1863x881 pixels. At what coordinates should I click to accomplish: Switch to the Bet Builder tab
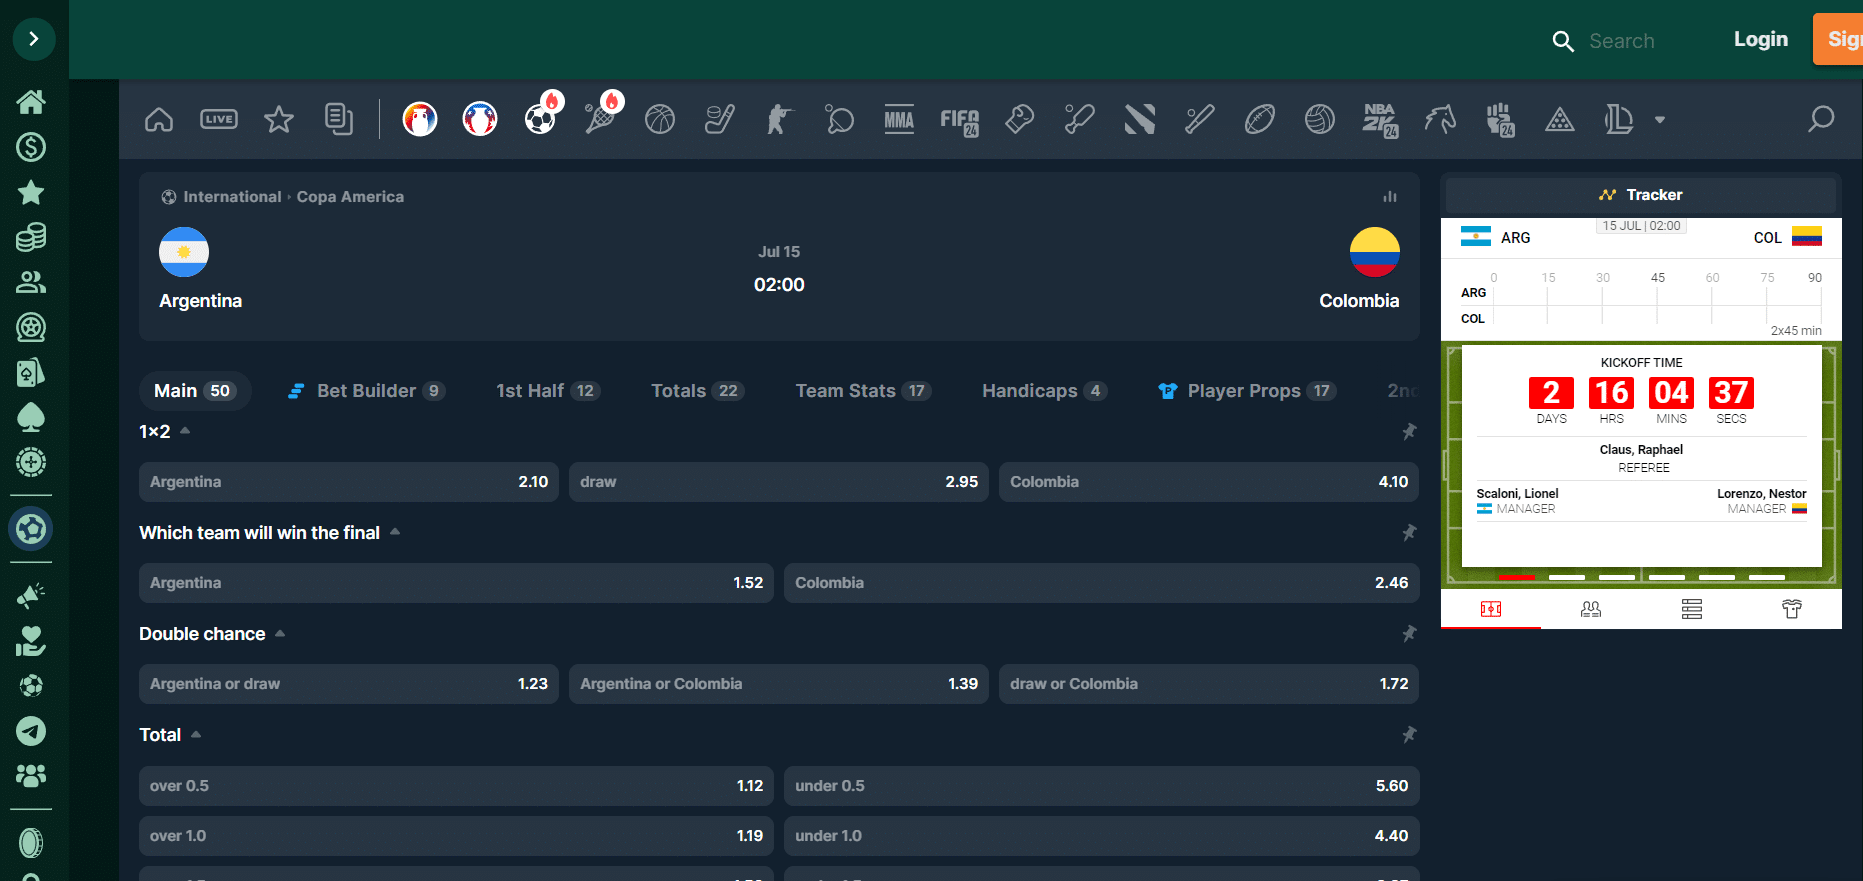coord(366,391)
